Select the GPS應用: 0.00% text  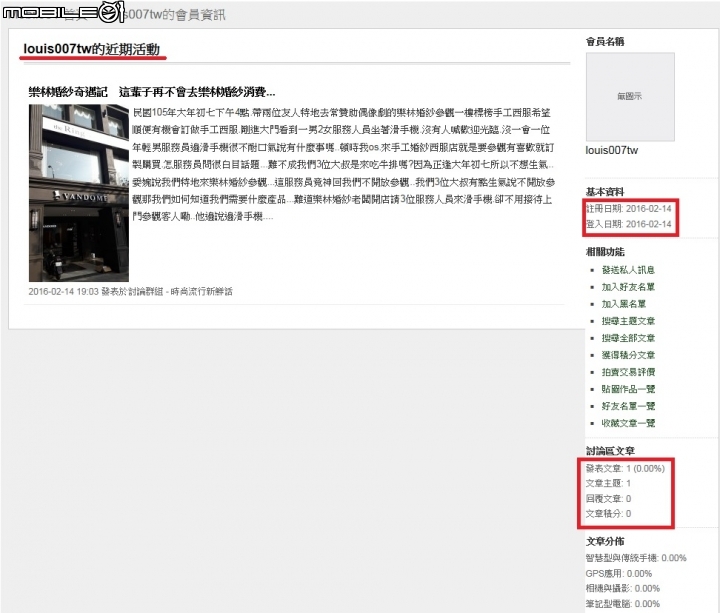click(619, 574)
